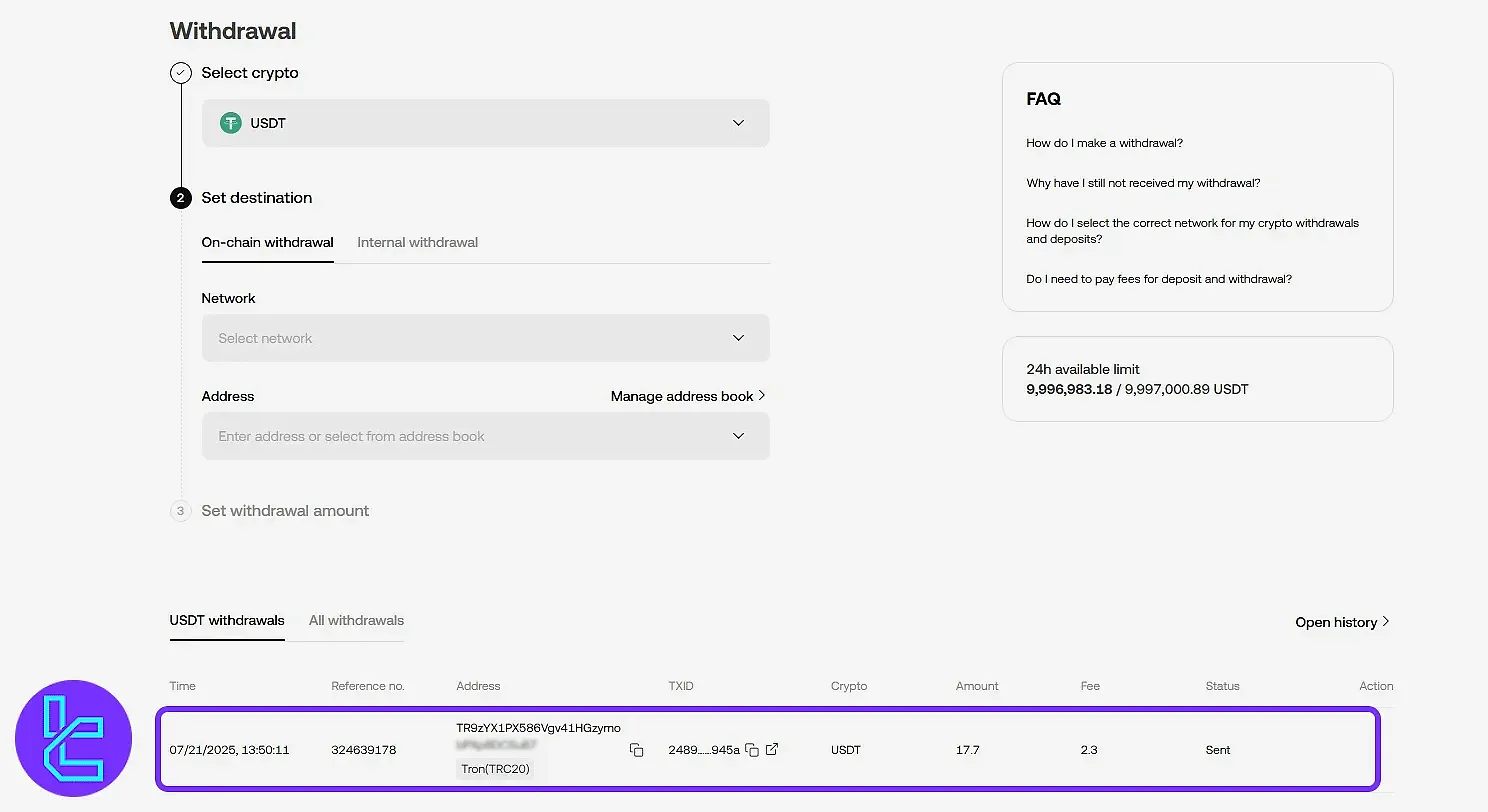Select the On-chain withdrawal tab
This screenshot has height=812, width=1488.
tap(267, 242)
